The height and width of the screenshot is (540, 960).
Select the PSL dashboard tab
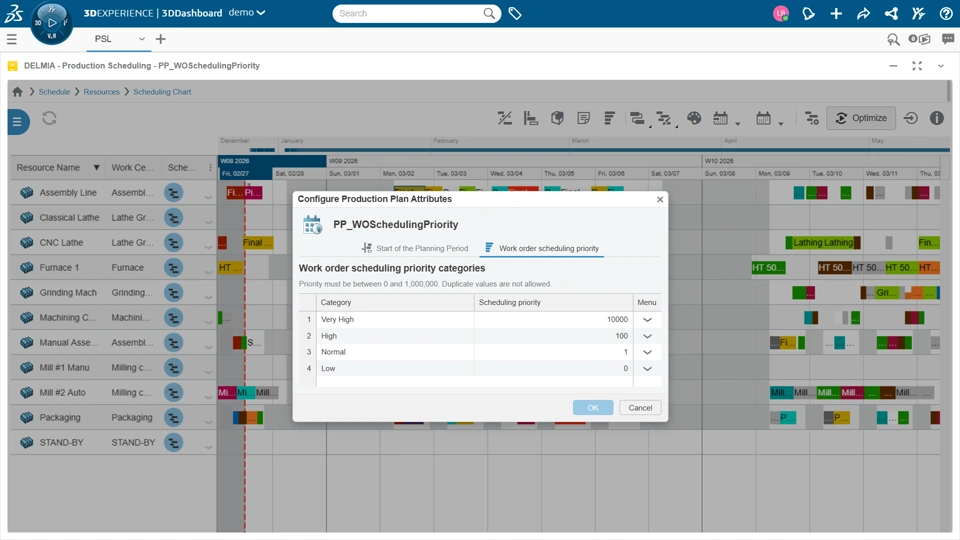point(103,39)
